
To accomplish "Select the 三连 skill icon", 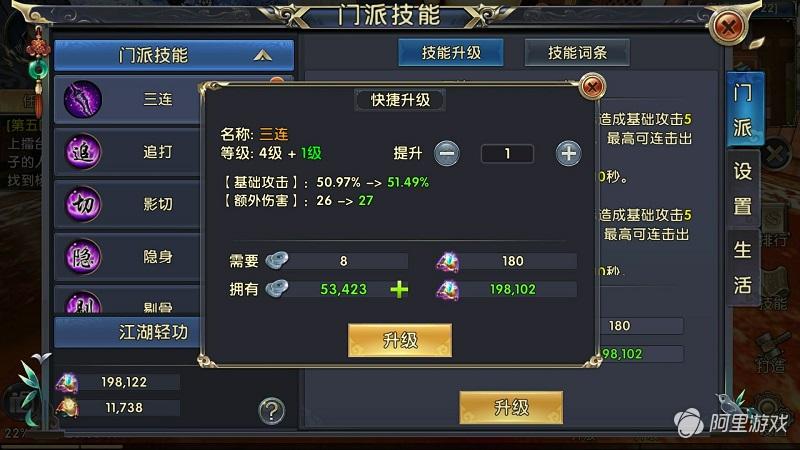I will (x=83, y=99).
